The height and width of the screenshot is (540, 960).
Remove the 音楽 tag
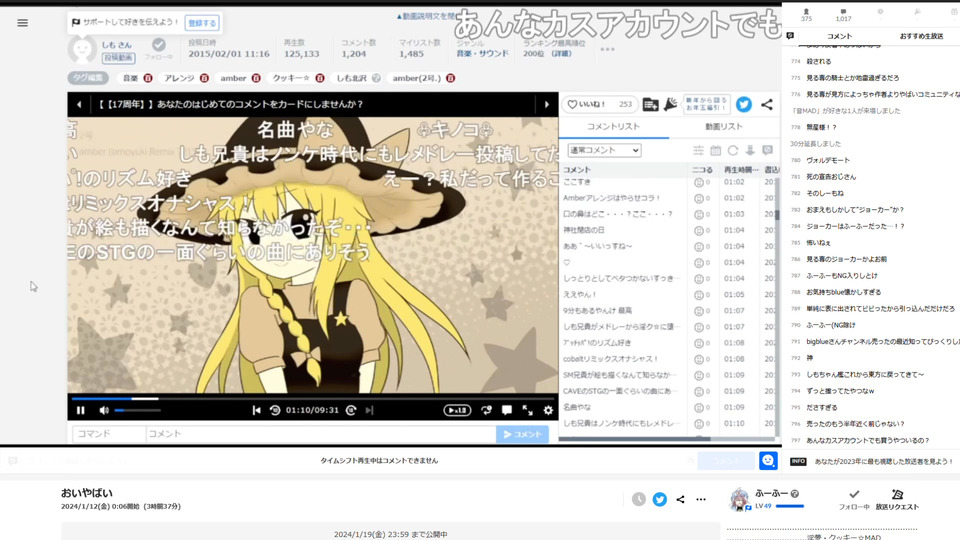click(x=148, y=78)
